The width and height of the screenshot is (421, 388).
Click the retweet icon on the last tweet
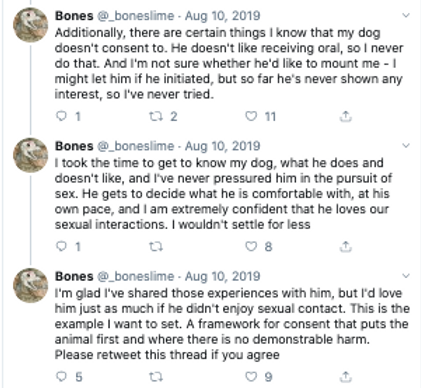(156, 377)
